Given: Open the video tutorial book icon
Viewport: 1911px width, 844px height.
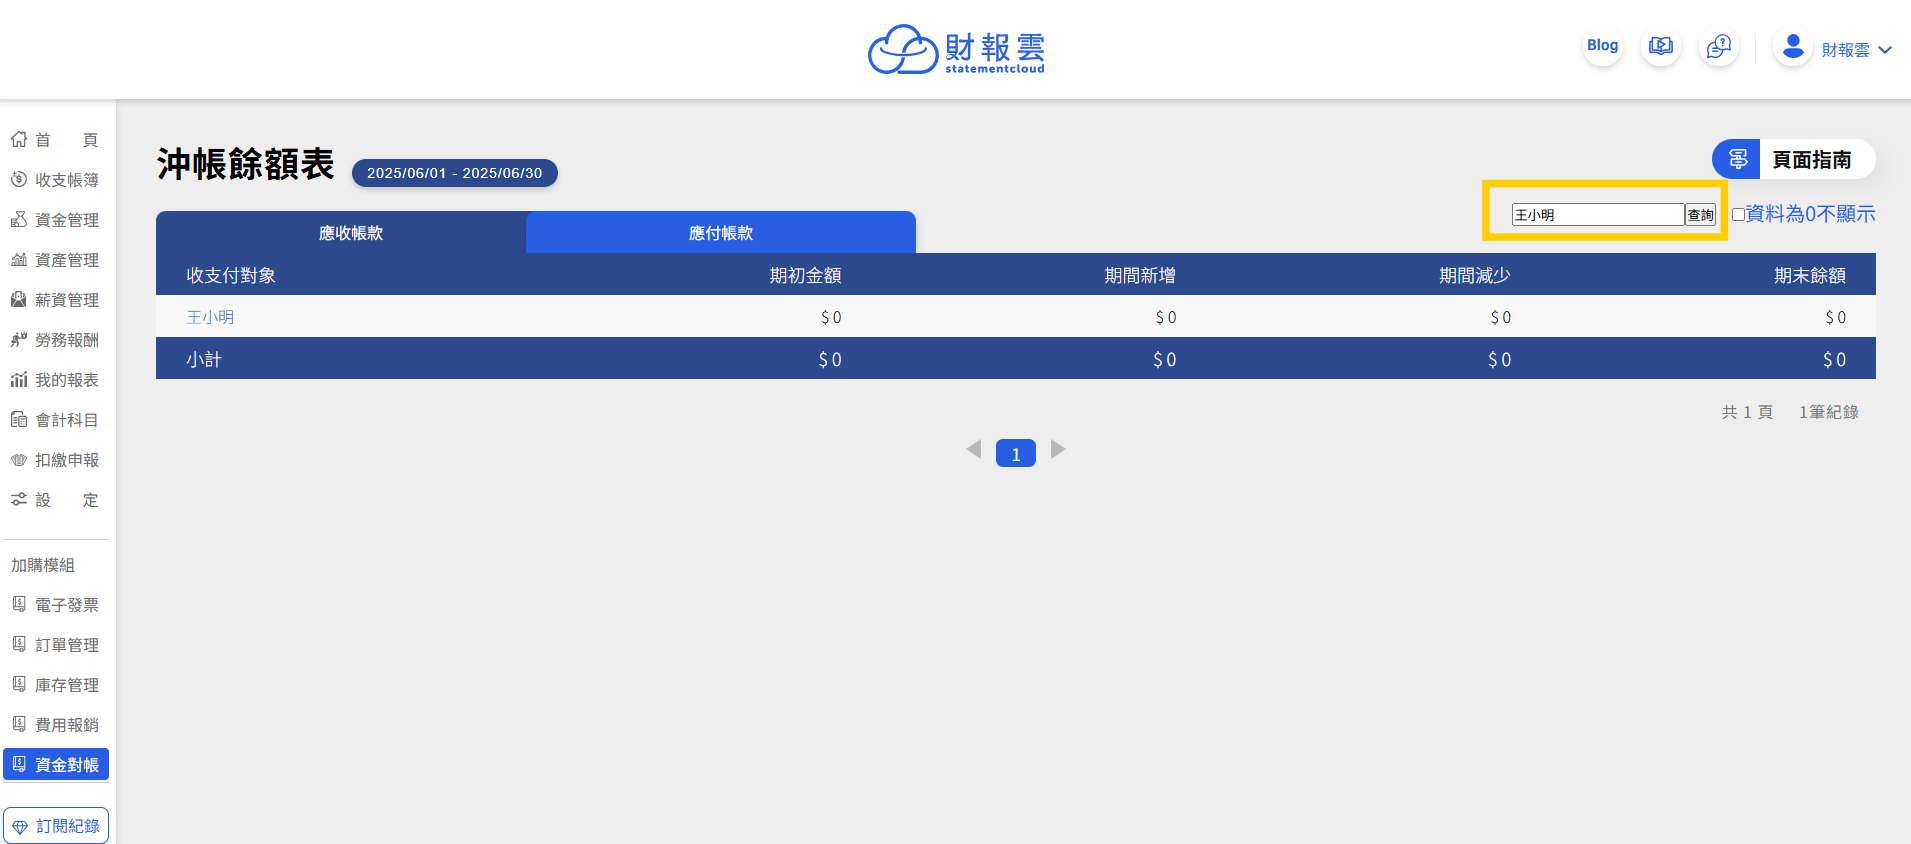Looking at the screenshot, I should pyautogui.click(x=1661, y=46).
